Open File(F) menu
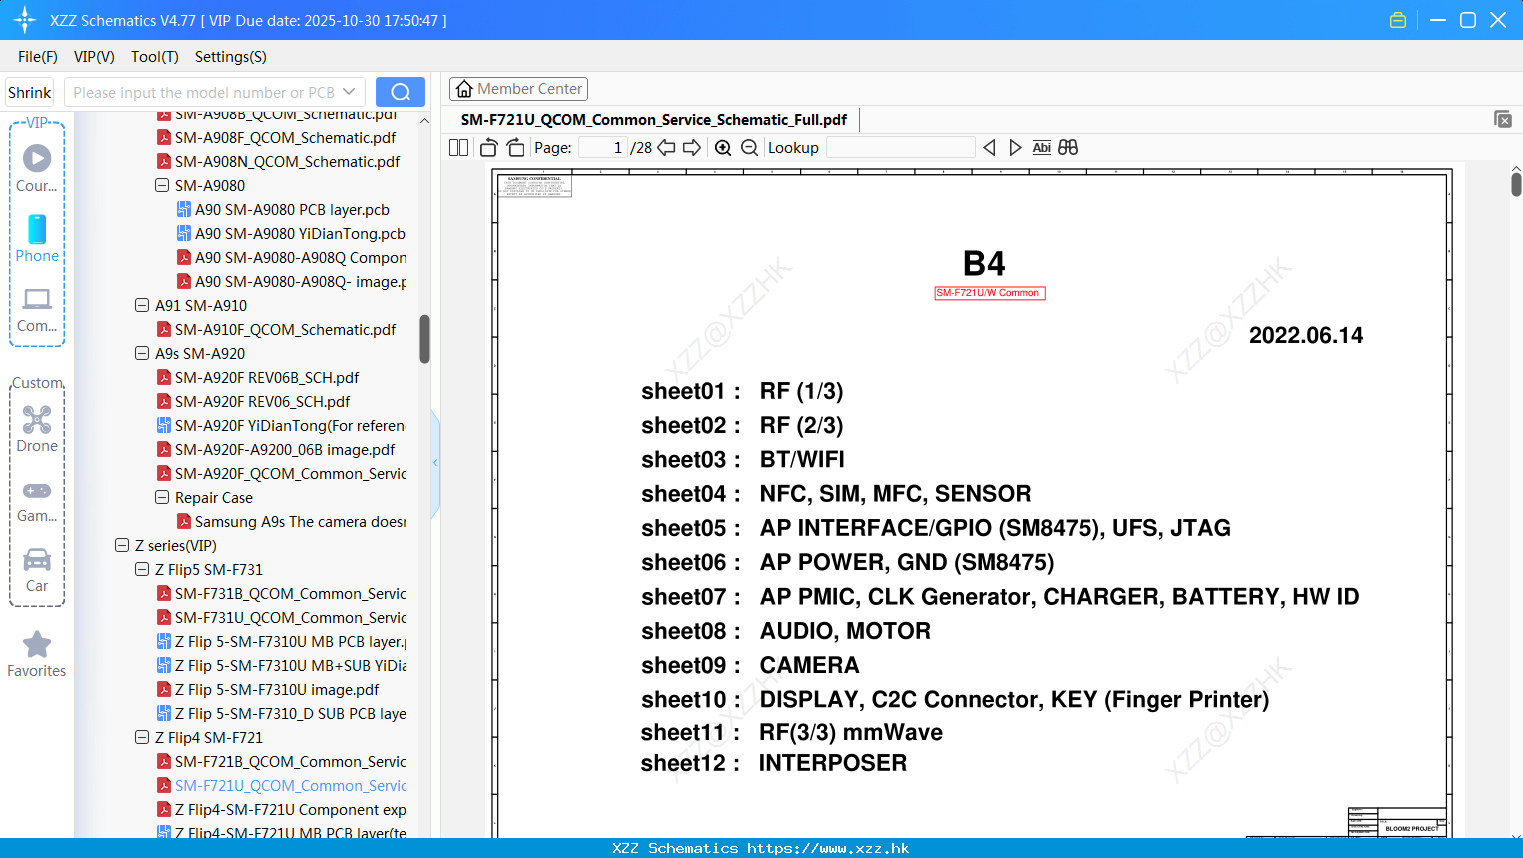 [38, 57]
